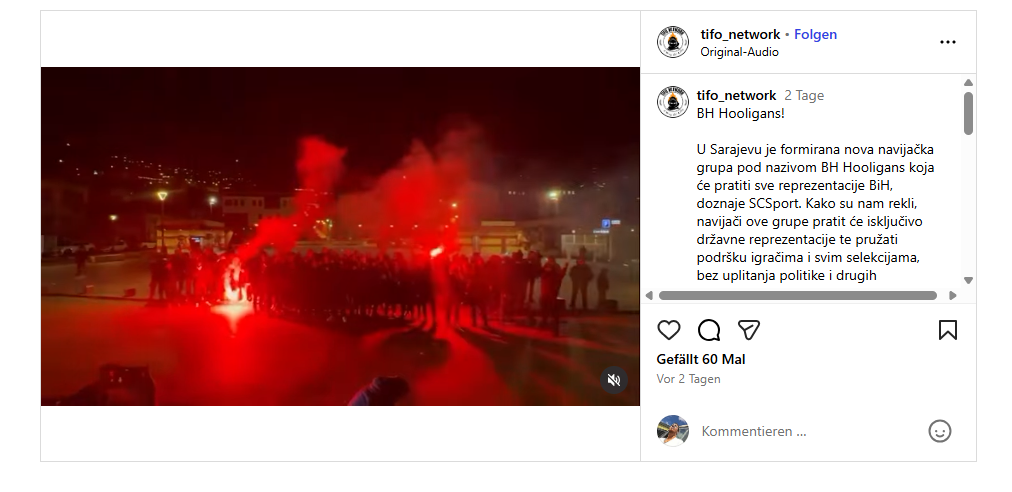Unmute the video with the speaker icon

coord(614,379)
